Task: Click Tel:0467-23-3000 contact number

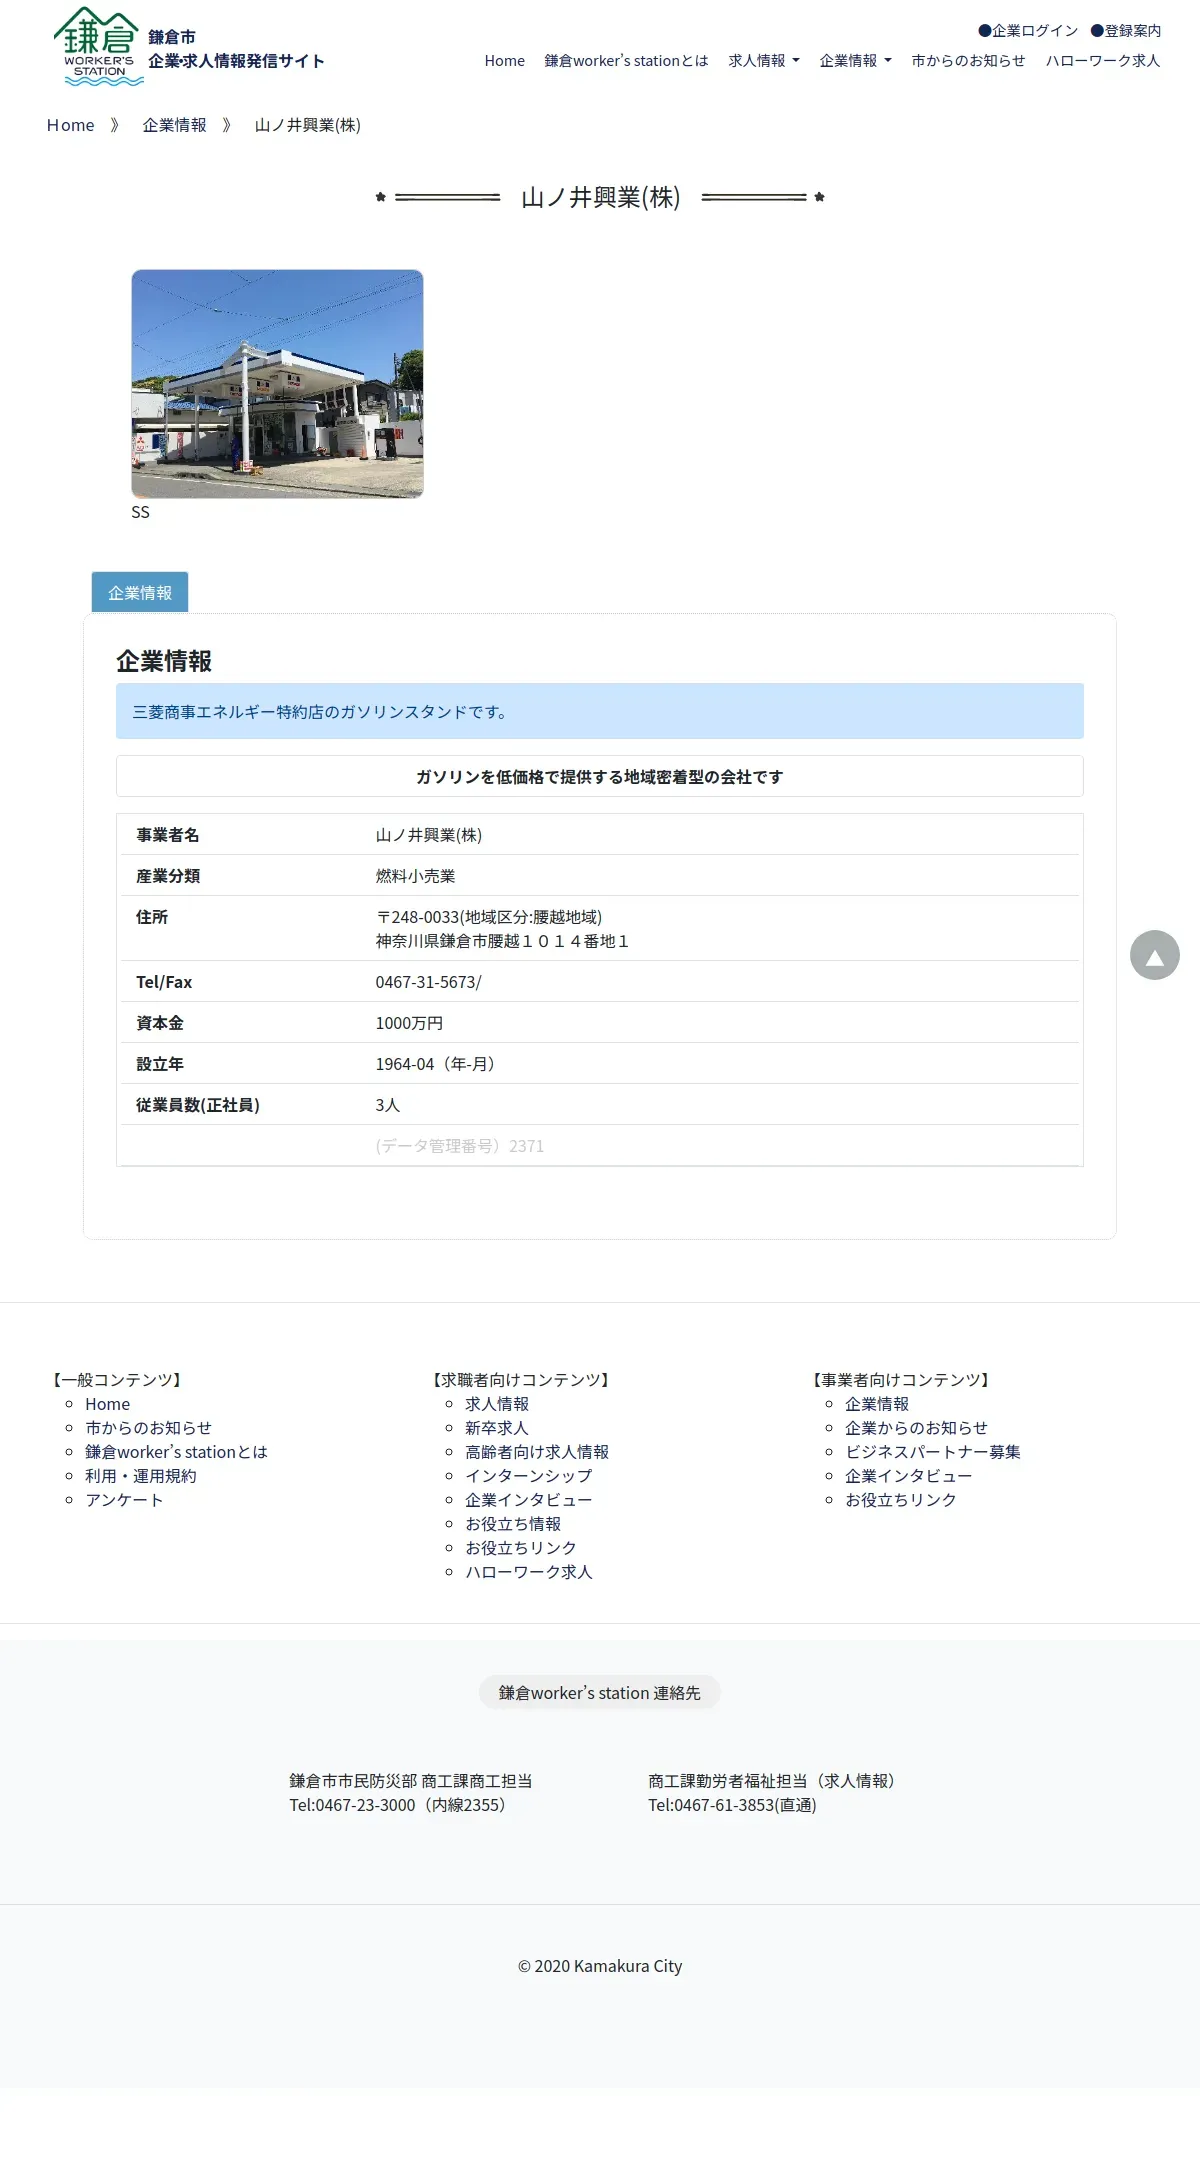Action: click(400, 1805)
